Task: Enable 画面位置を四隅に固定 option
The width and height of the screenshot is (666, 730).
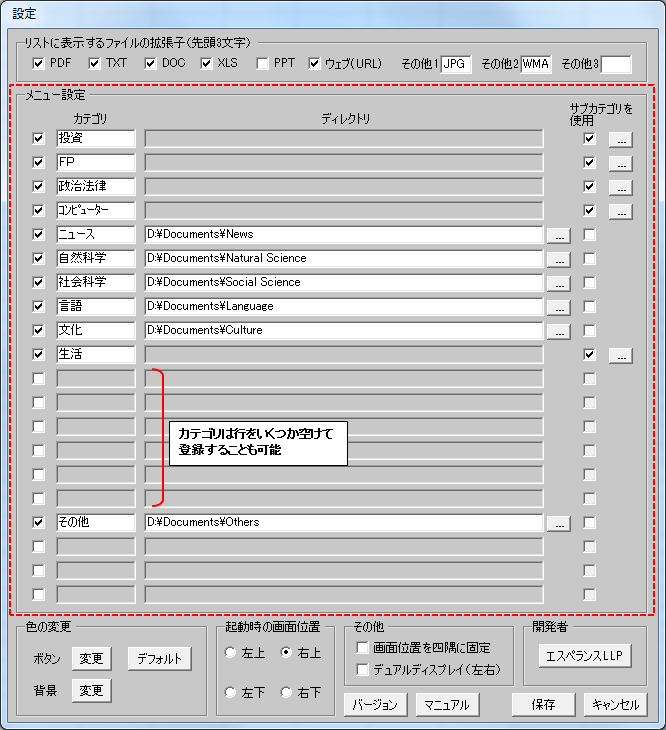Action: pos(362,647)
